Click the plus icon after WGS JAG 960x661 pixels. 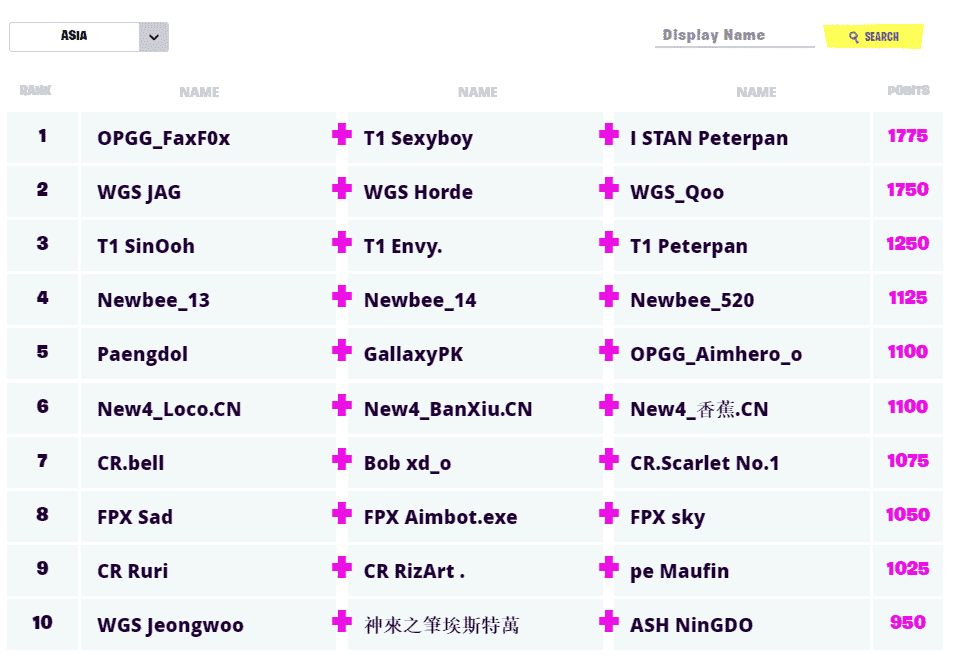[342, 189]
